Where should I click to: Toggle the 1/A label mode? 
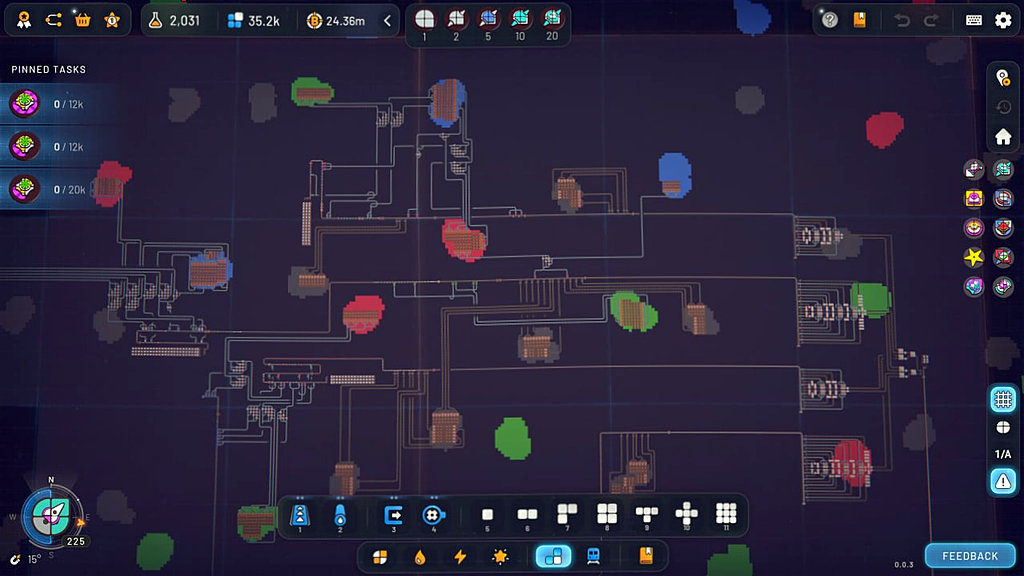pos(1003,454)
